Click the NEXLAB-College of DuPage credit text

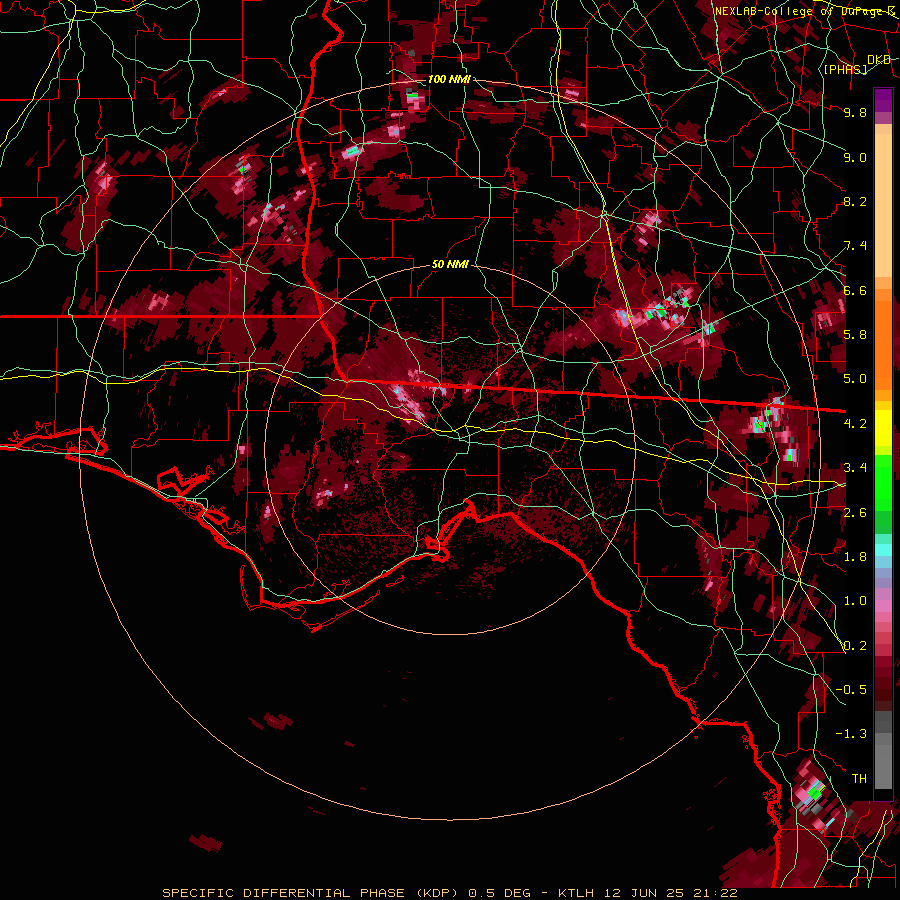click(805, 11)
